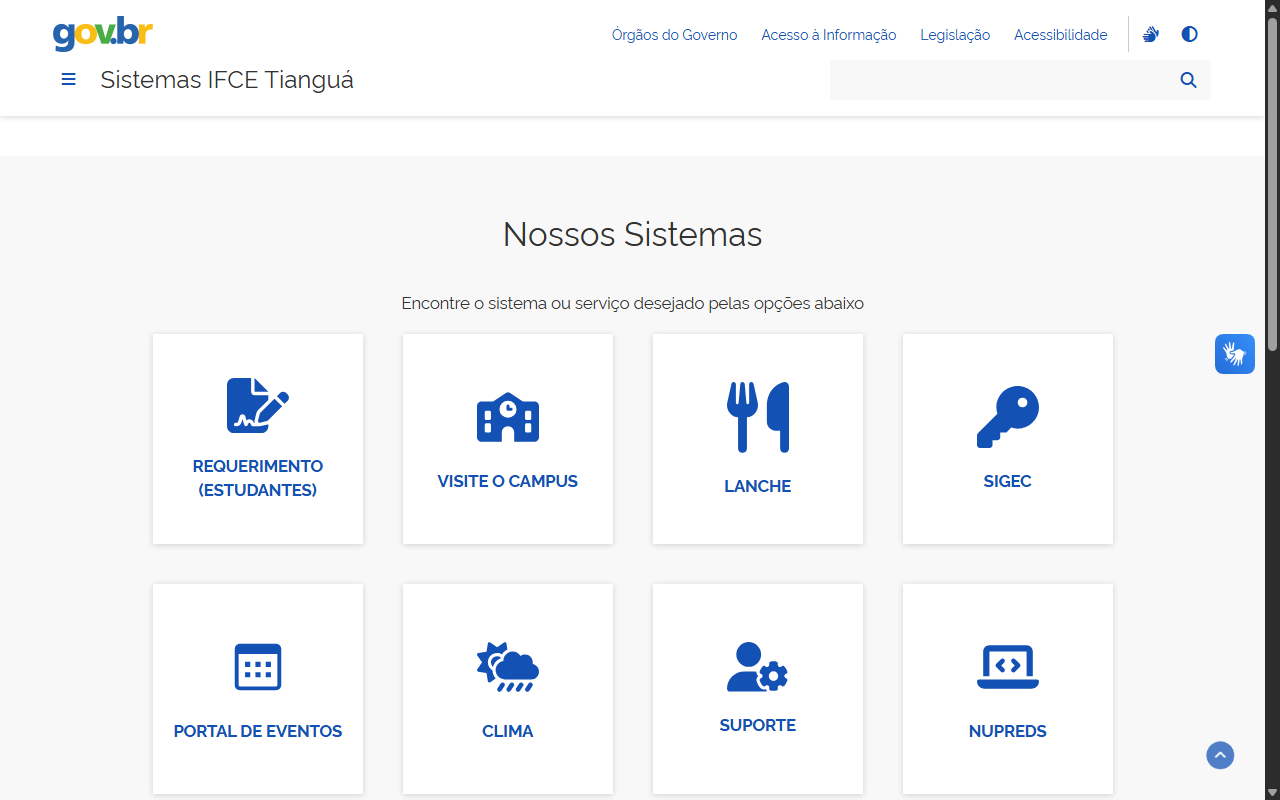Click the search magnifier icon
The height and width of the screenshot is (800, 1280).
[x=1188, y=80]
